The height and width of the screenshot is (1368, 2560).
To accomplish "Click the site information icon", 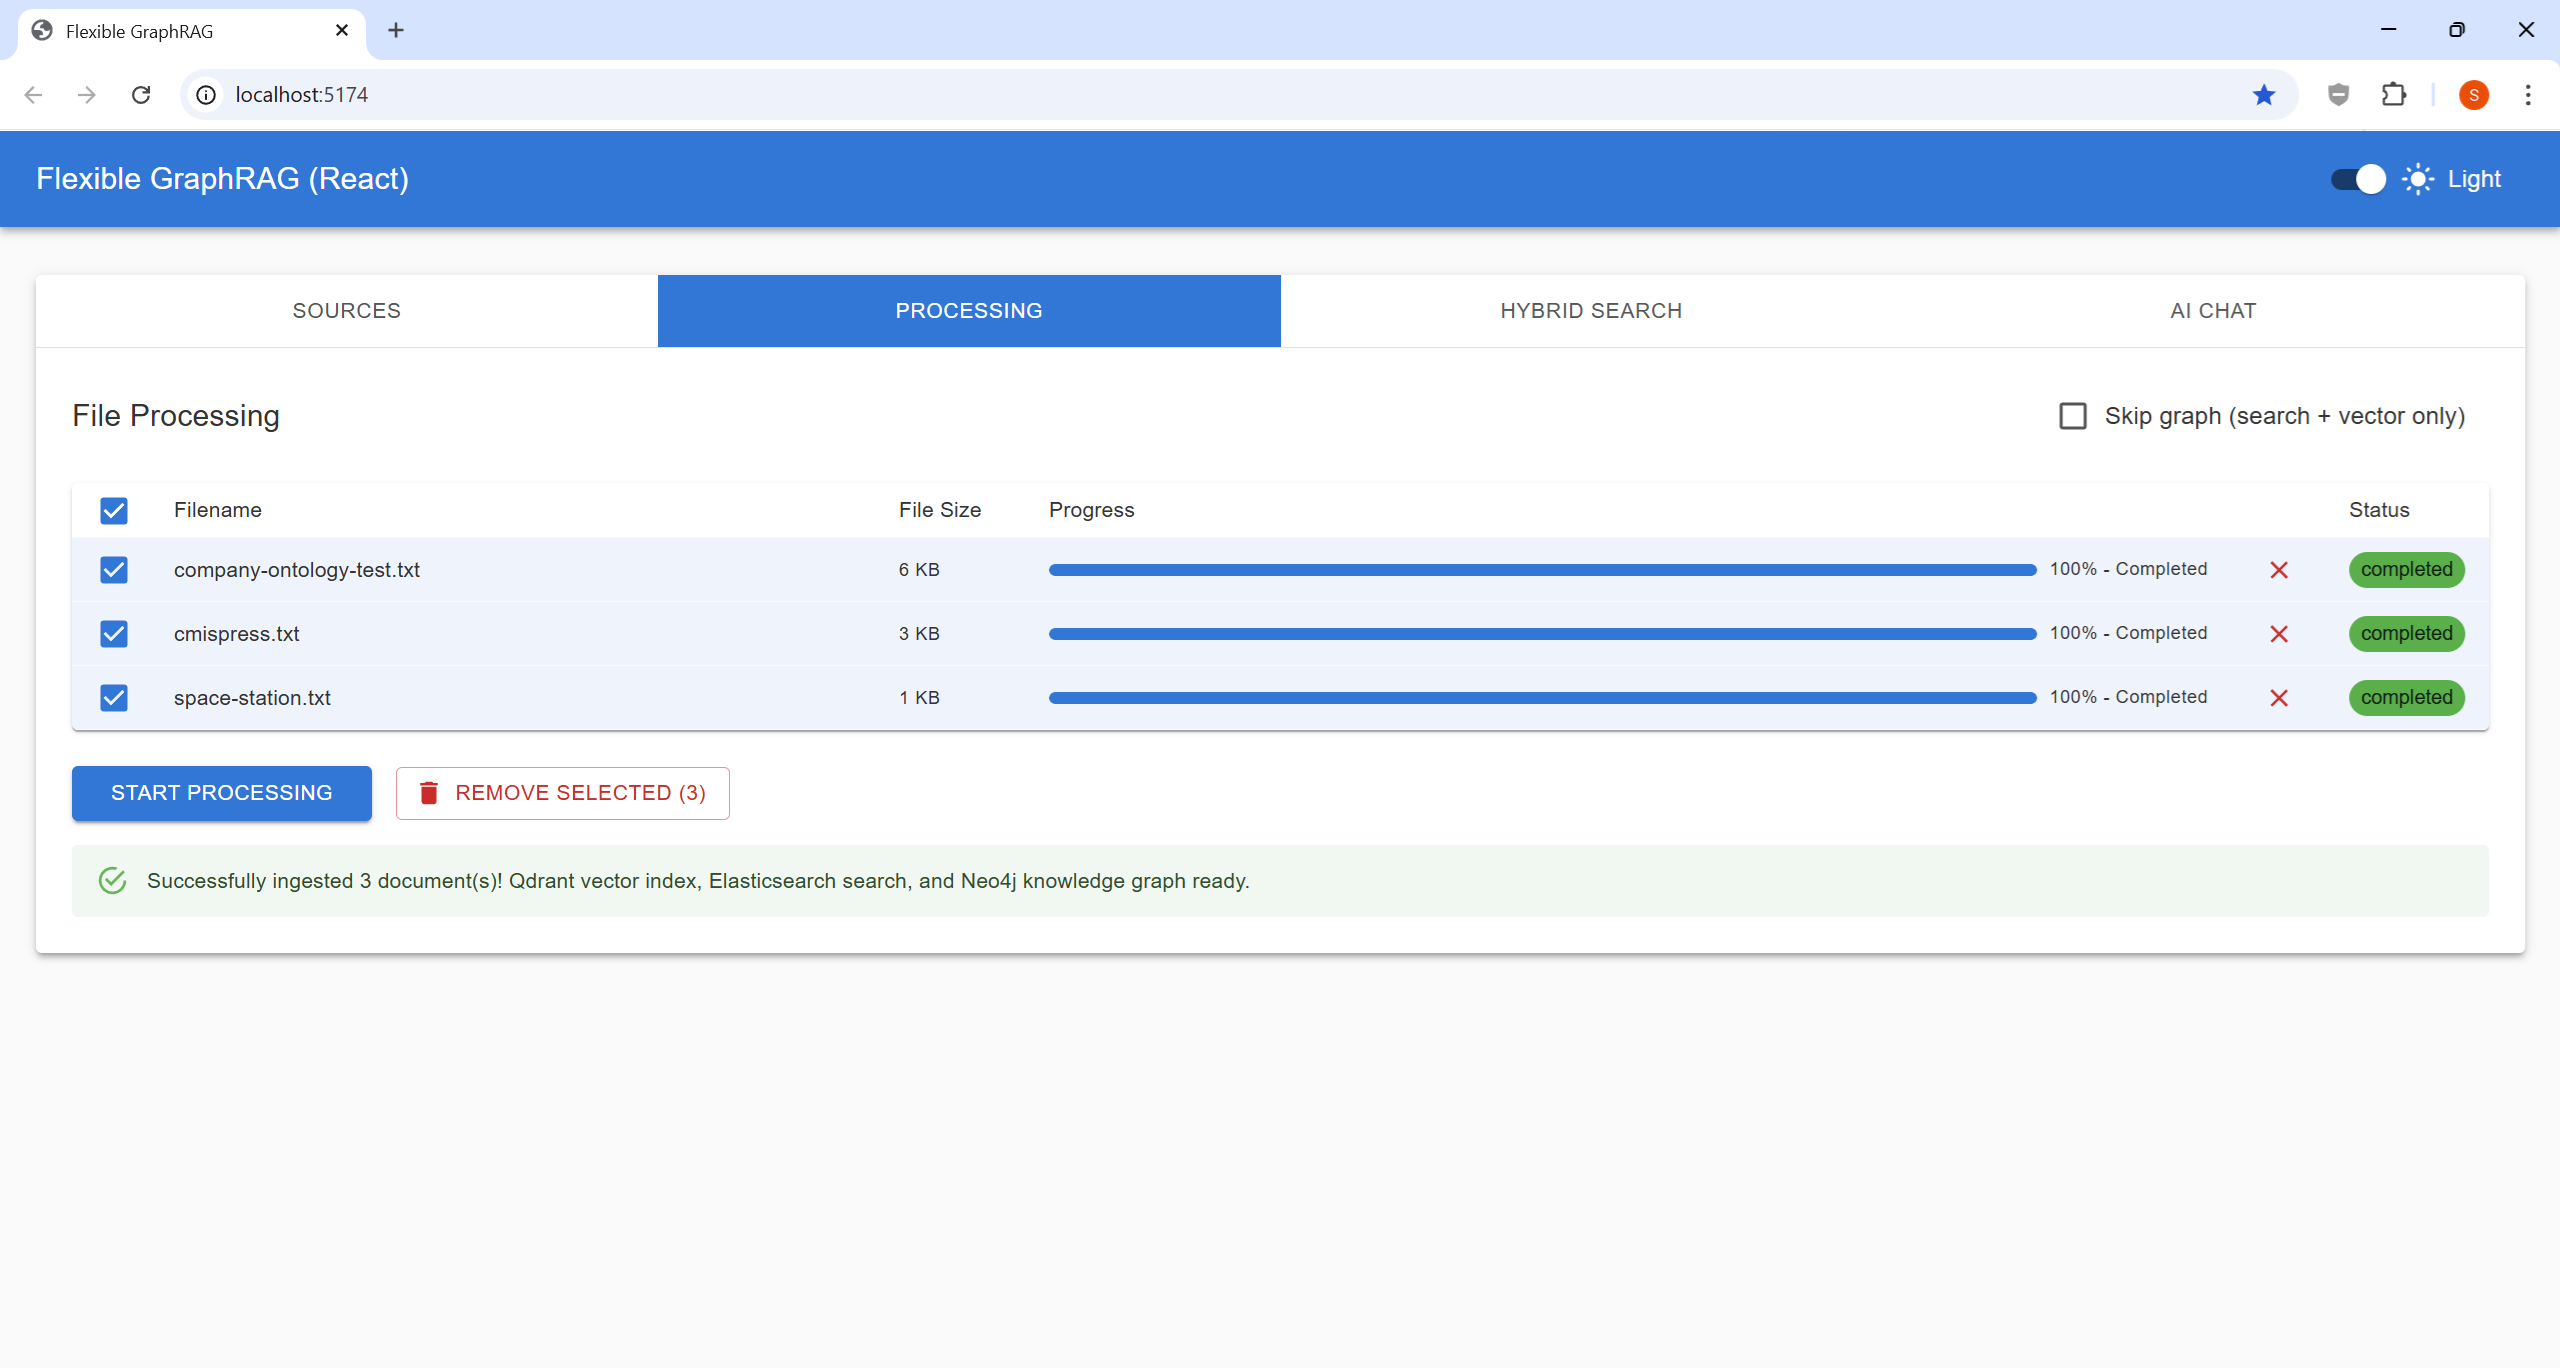I will [206, 95].
